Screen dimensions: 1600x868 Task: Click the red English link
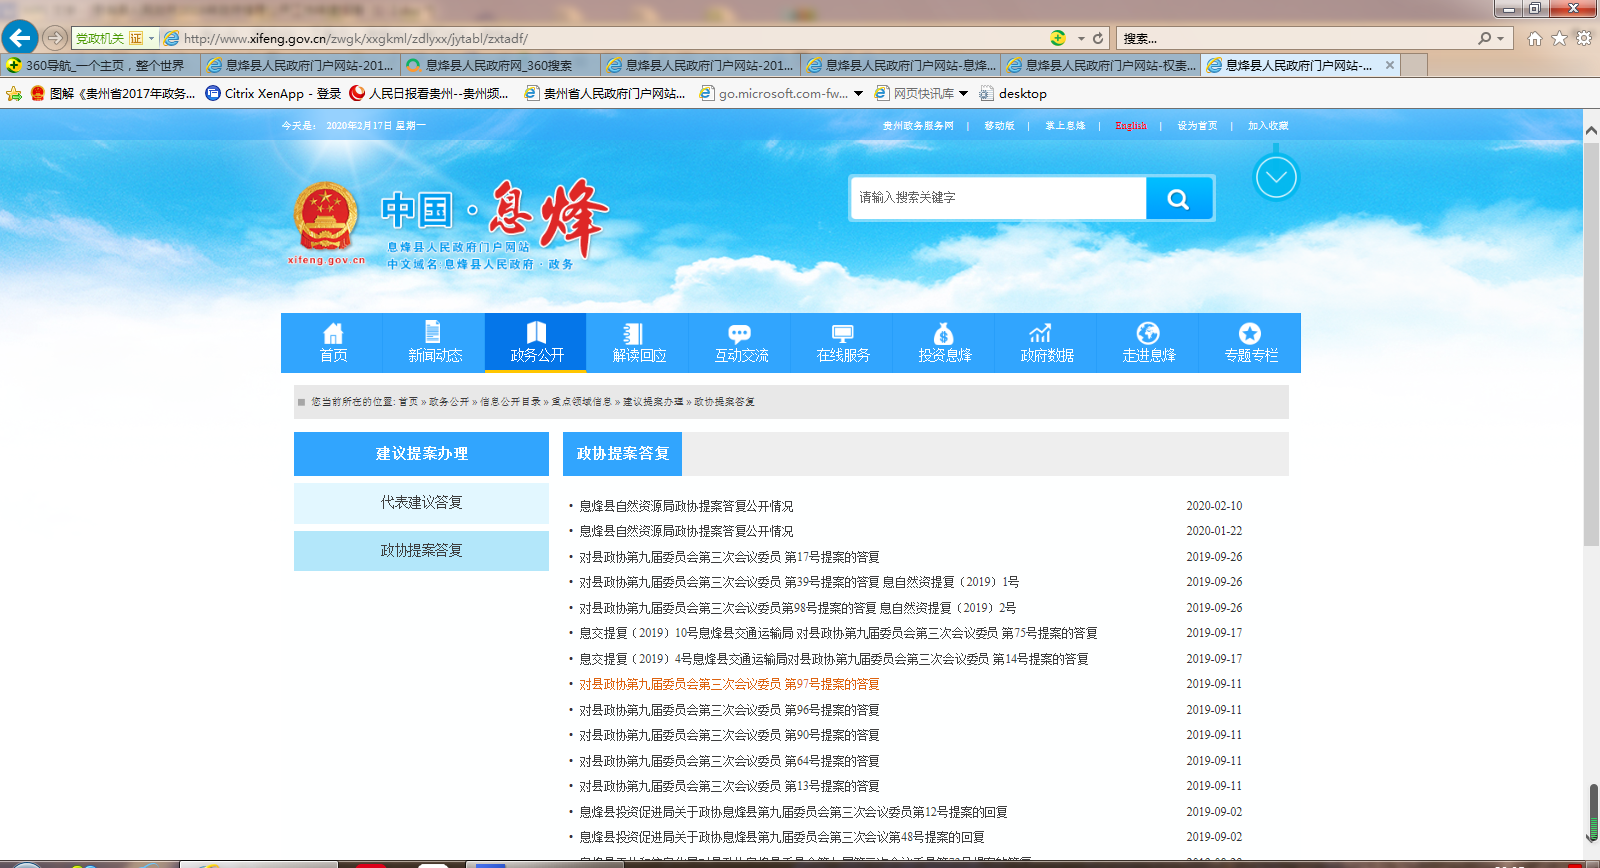[1131, 126]
